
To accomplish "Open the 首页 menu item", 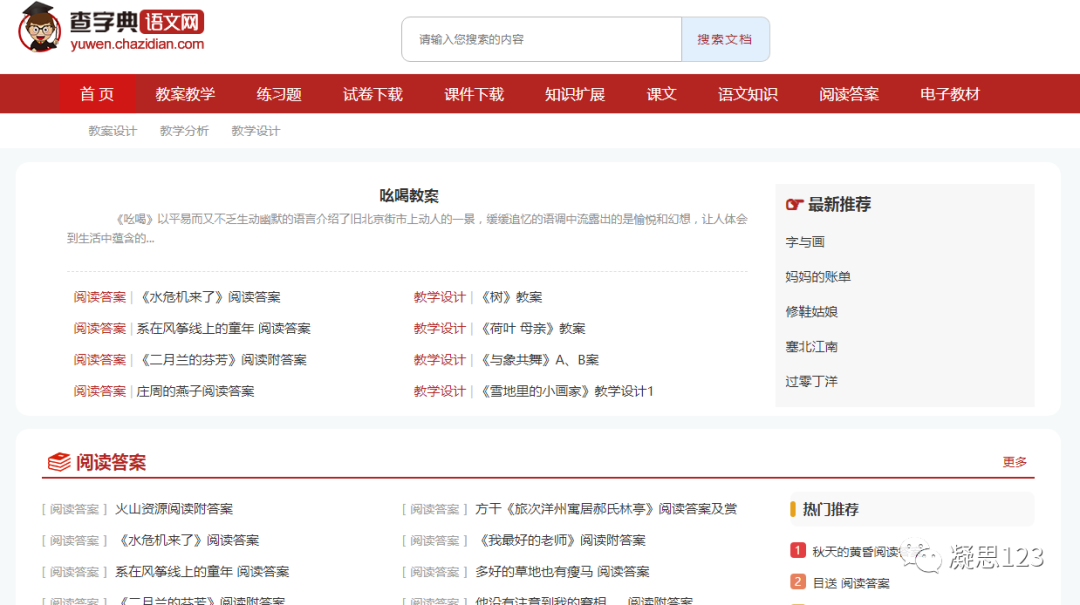I will pos(96,93).
